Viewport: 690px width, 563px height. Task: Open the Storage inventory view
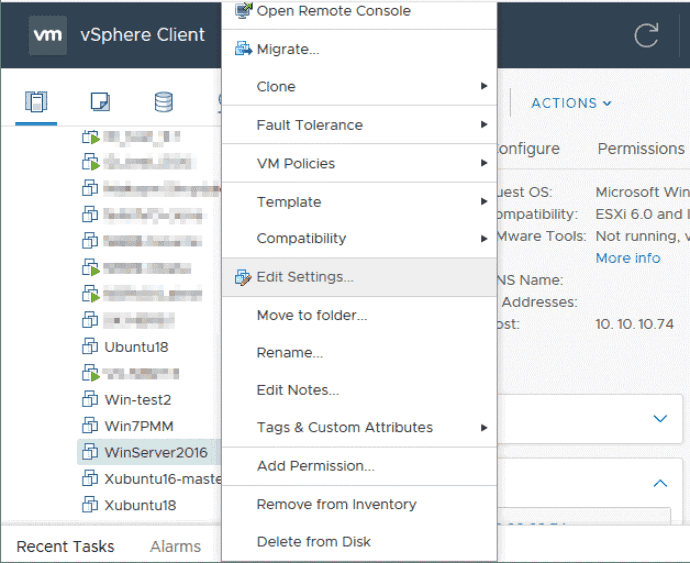163,102
